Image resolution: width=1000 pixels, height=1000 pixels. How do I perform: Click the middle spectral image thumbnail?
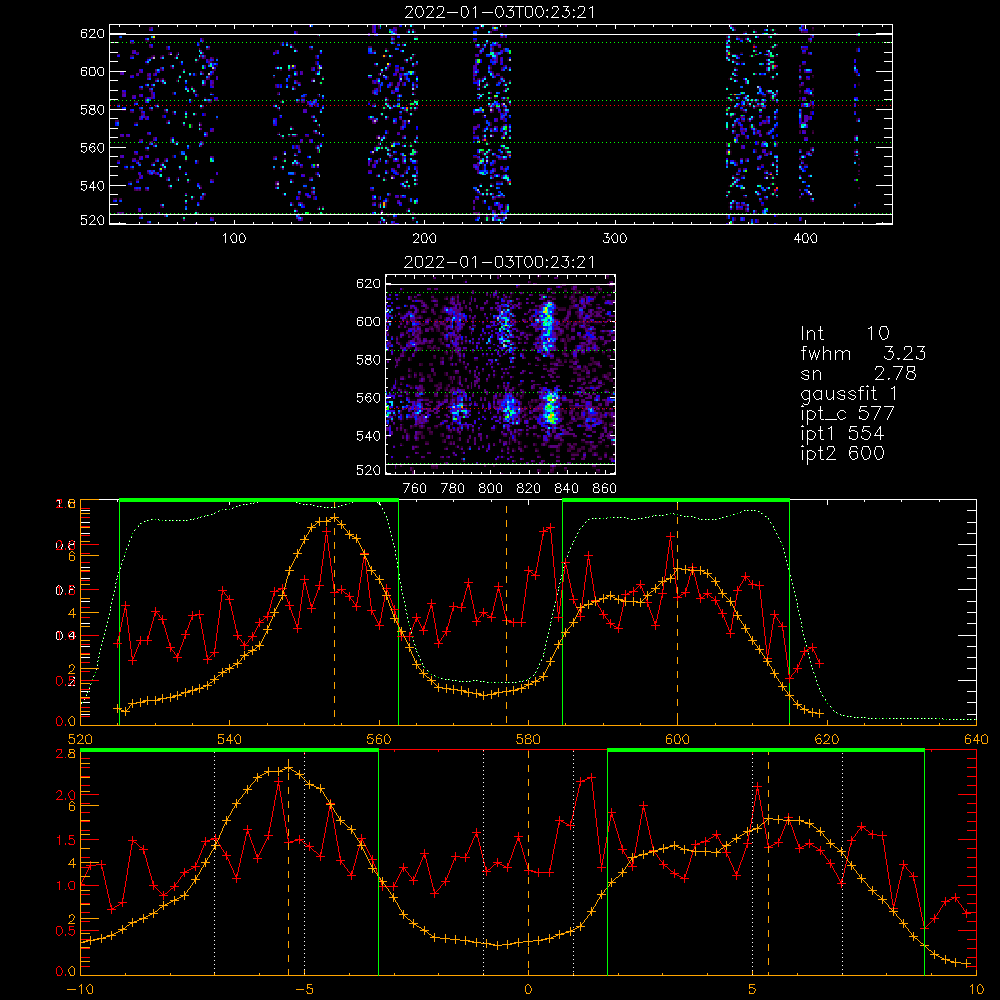(x=500, y=374)
